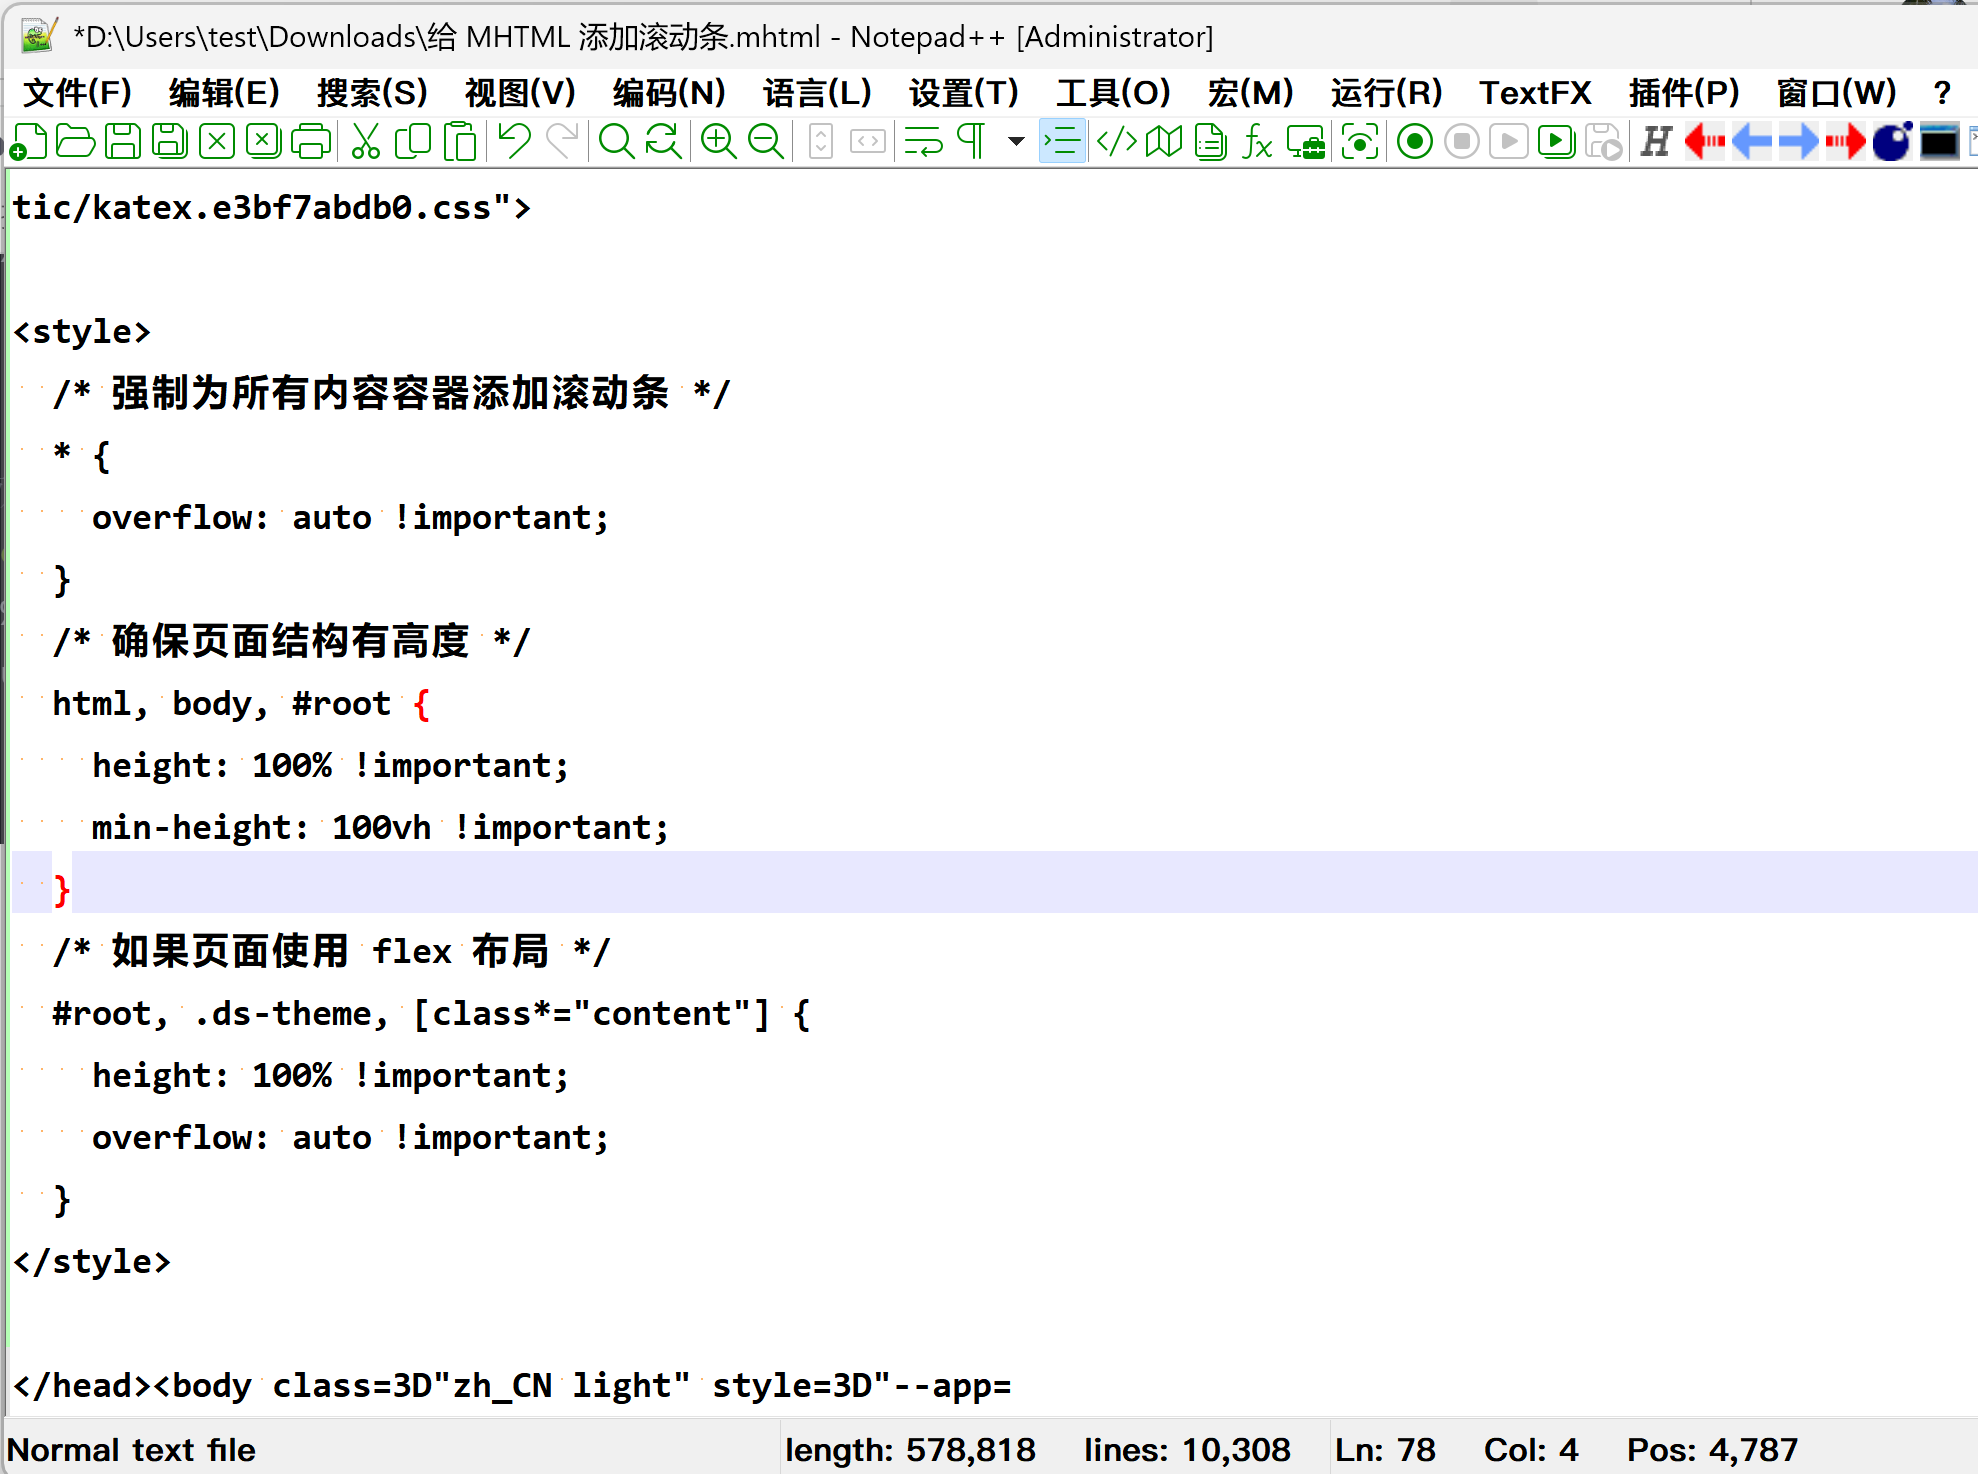
Task: Expand the dropdown arrow beside pilcrow icon
Action: tap(1016, 141)
